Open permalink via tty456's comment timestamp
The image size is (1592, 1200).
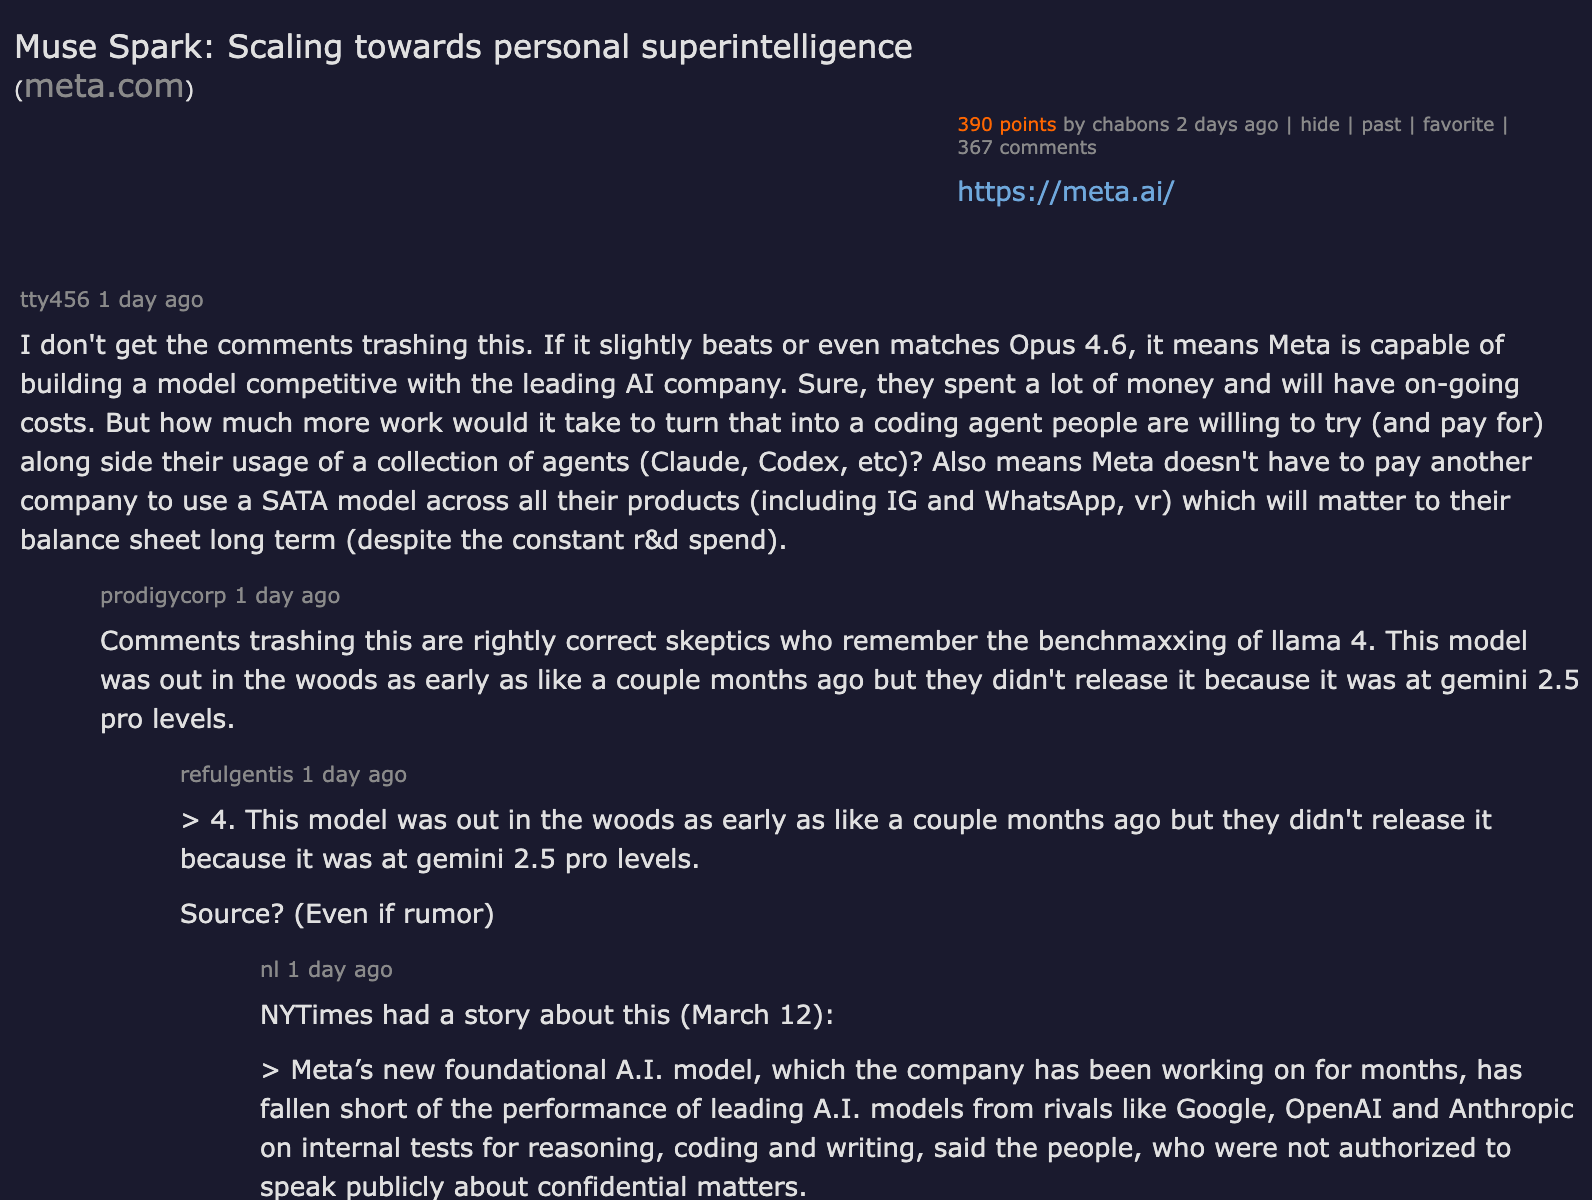coord(150,299)
